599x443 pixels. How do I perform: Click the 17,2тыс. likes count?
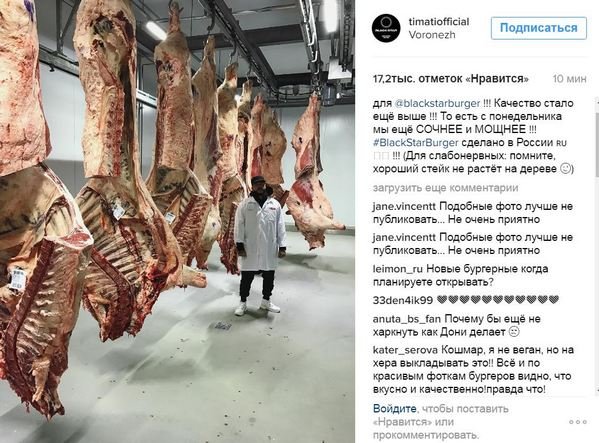(x=451, y=79)
